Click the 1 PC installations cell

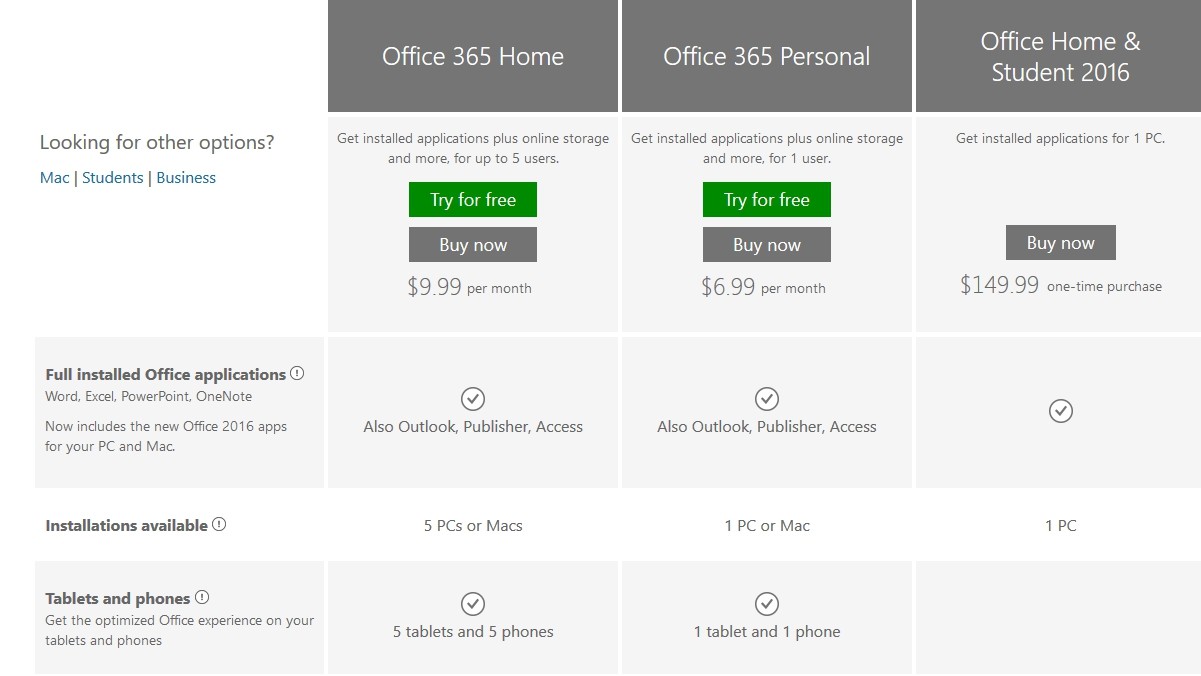coord(1061,525)
